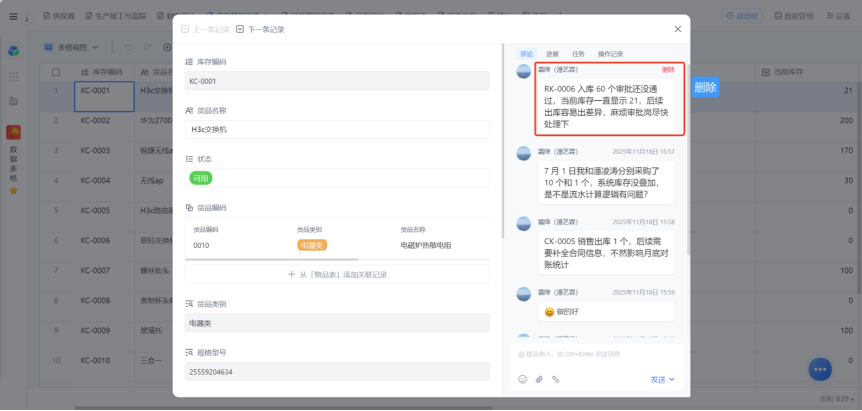Viewport: 862px width, 411px height.
Task: Expand the send options arrow beside 发送
Action: [672, 379]
